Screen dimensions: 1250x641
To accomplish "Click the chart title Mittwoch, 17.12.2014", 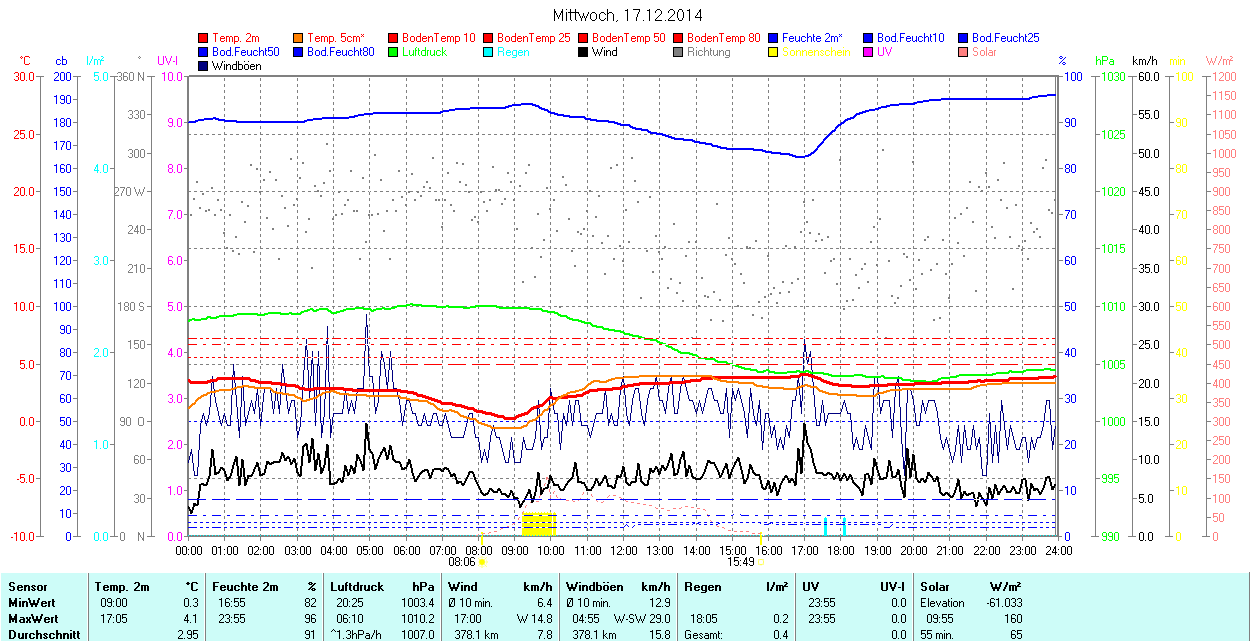I will click(627, 15).
